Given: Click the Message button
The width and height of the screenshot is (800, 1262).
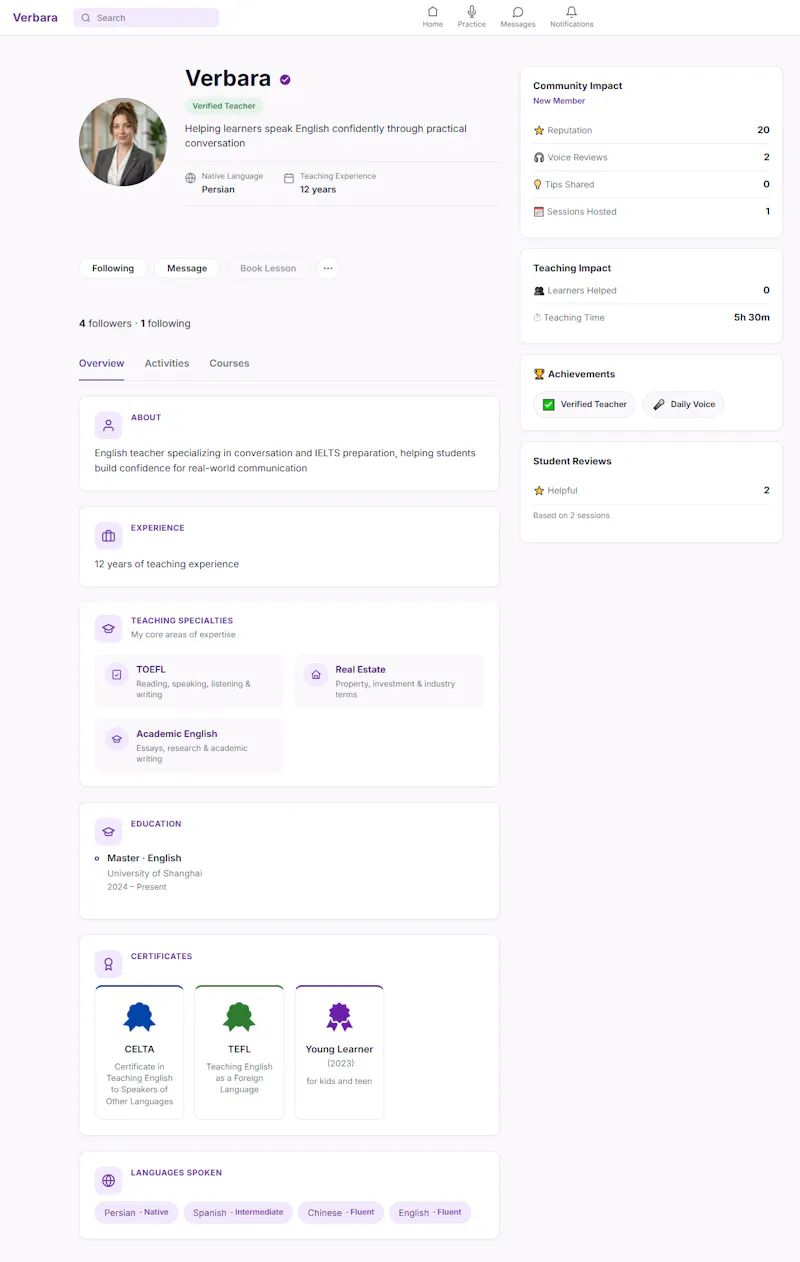Looking at the screenshot, I should [187, 268].
